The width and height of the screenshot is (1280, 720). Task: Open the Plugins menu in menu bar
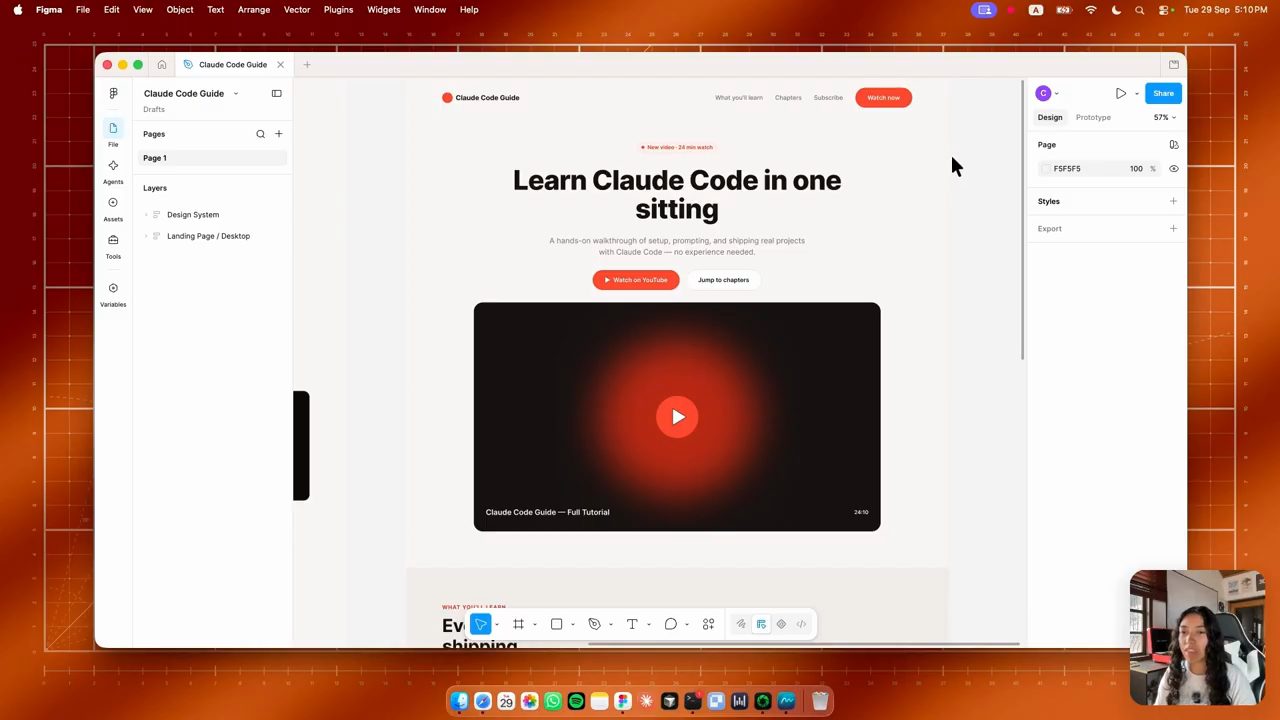[x=338, y=10]
